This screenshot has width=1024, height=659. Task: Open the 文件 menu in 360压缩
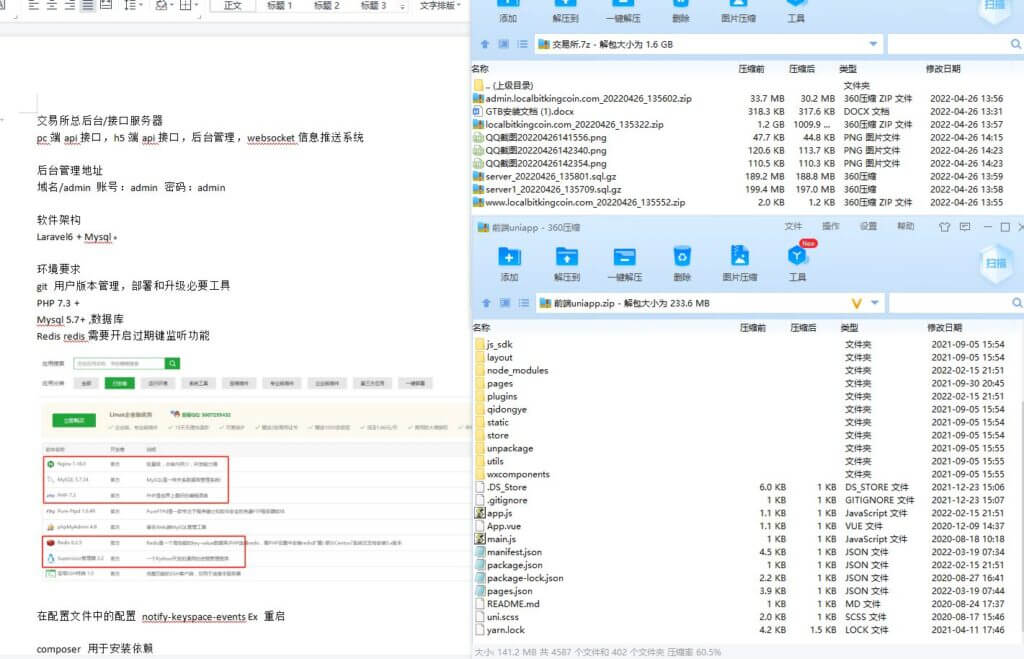click(x=793, y=227)
